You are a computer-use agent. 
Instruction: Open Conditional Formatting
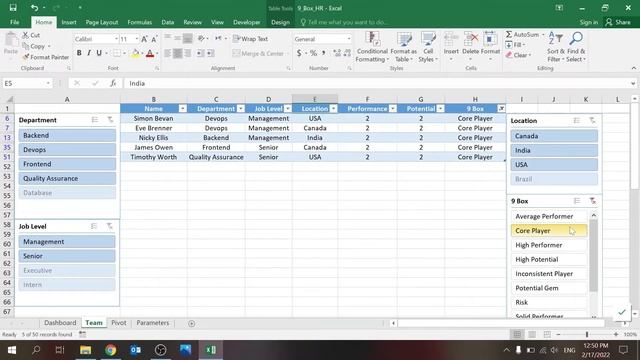click(372, 47)
